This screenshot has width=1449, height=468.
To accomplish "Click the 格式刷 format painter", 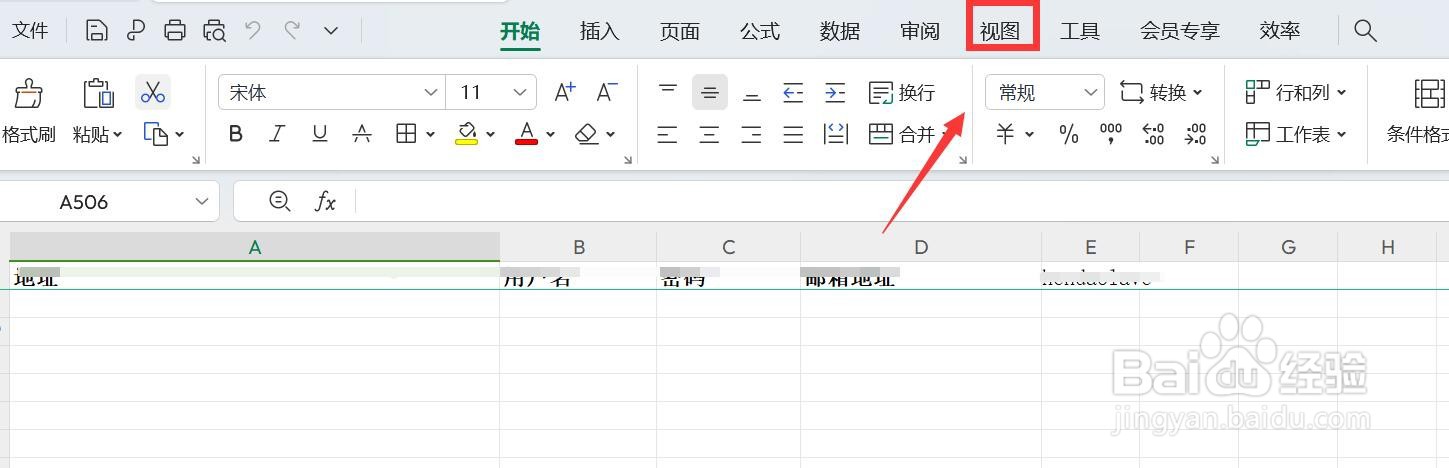I will [x=28, y=111].
